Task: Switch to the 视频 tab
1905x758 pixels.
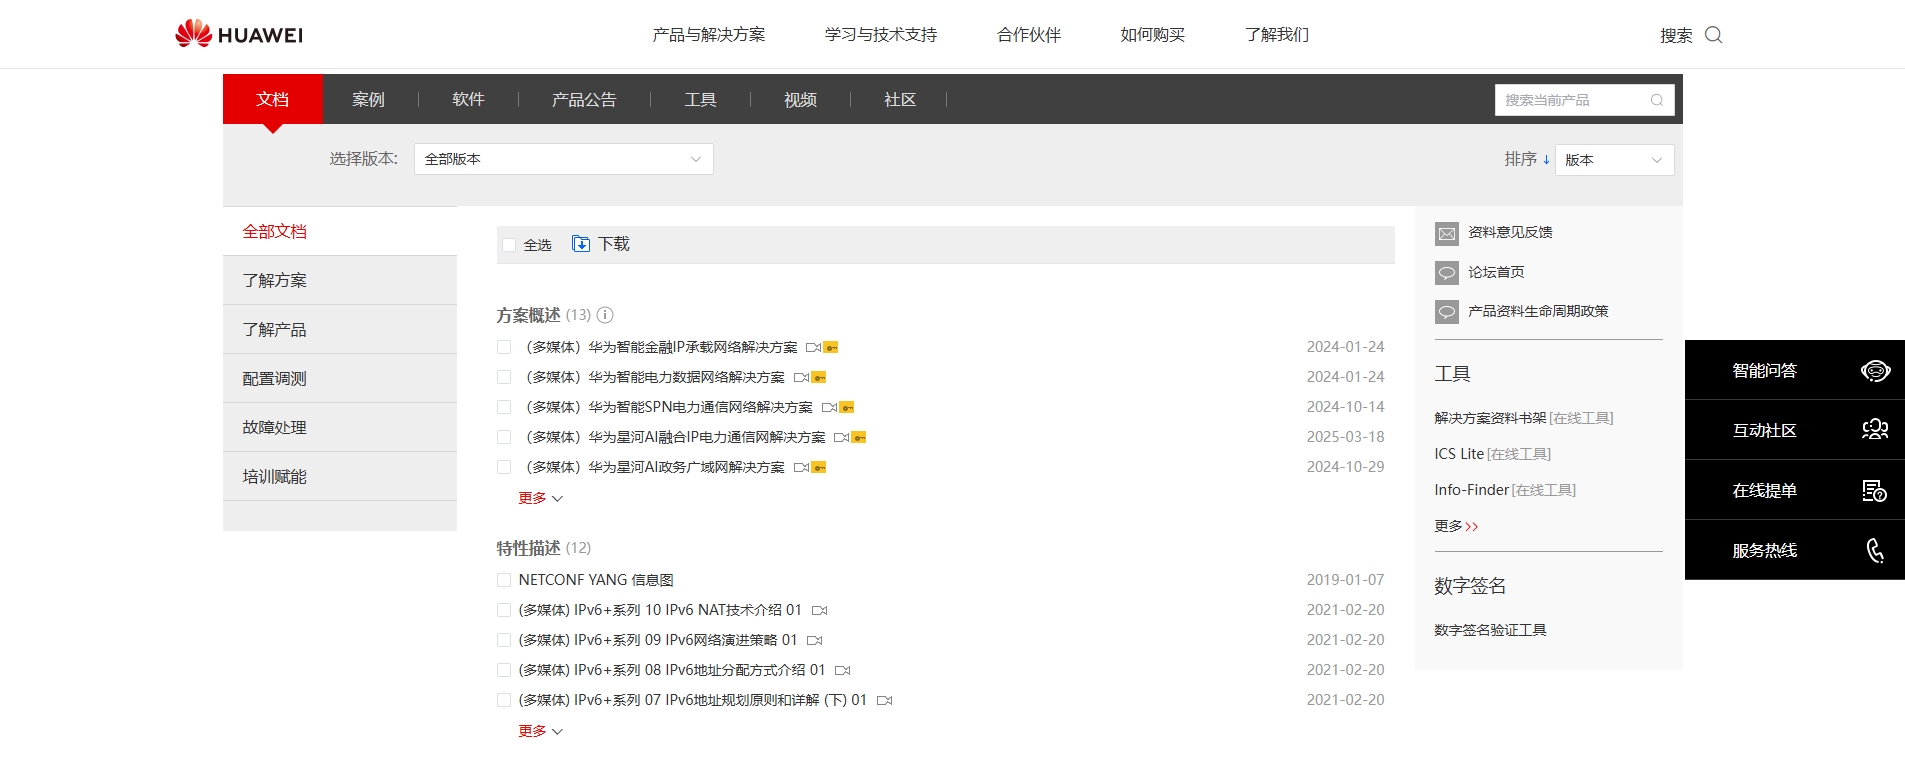Action: [800, 99]
